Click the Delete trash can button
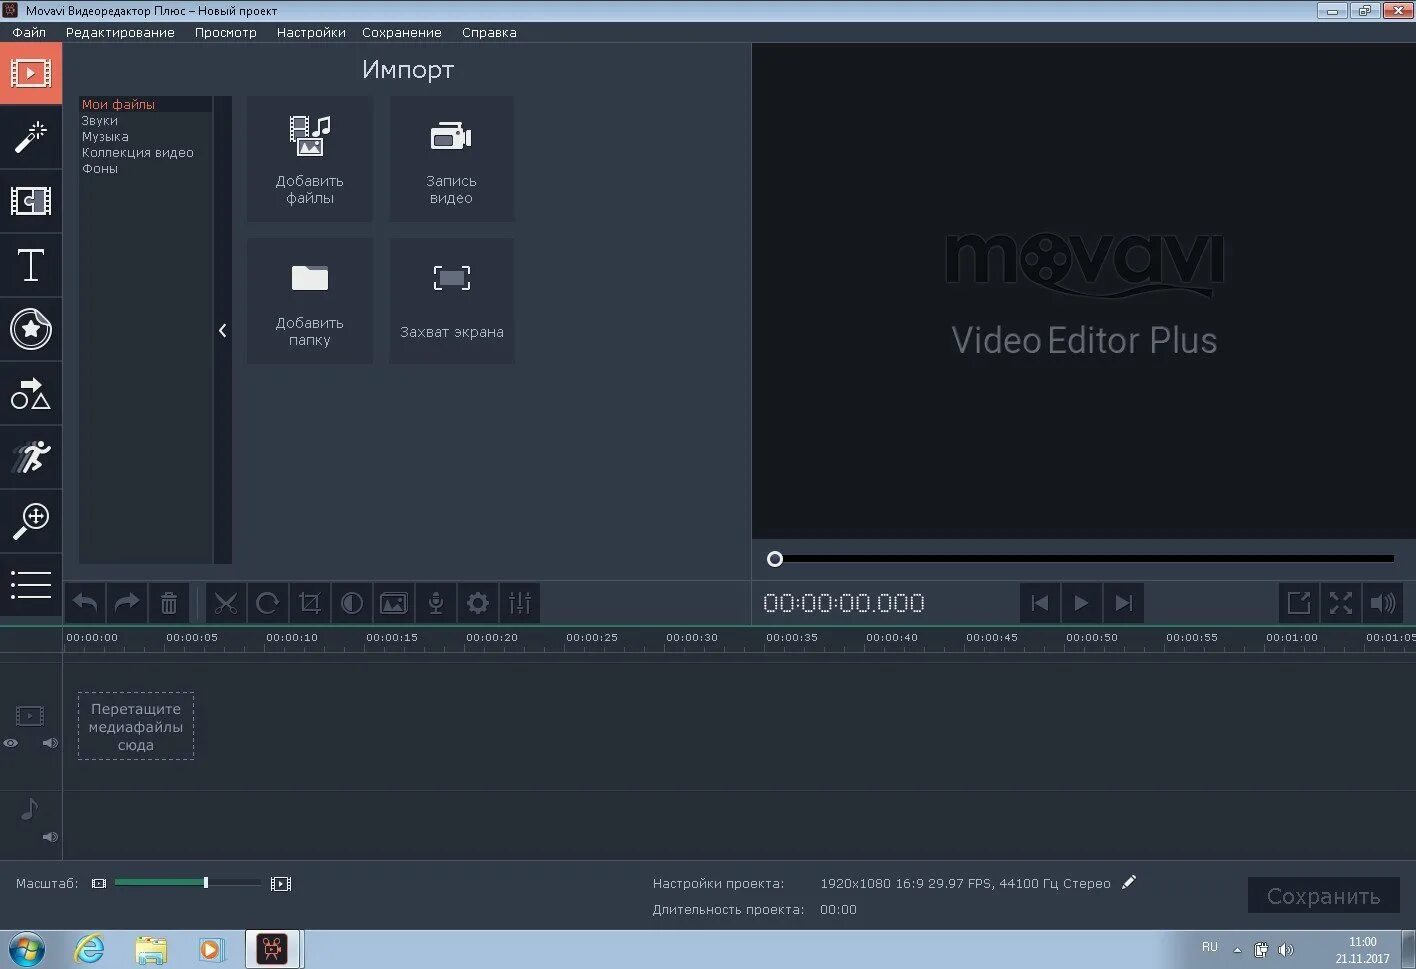This screenshot has width=1416, height=969. [169, 603]
